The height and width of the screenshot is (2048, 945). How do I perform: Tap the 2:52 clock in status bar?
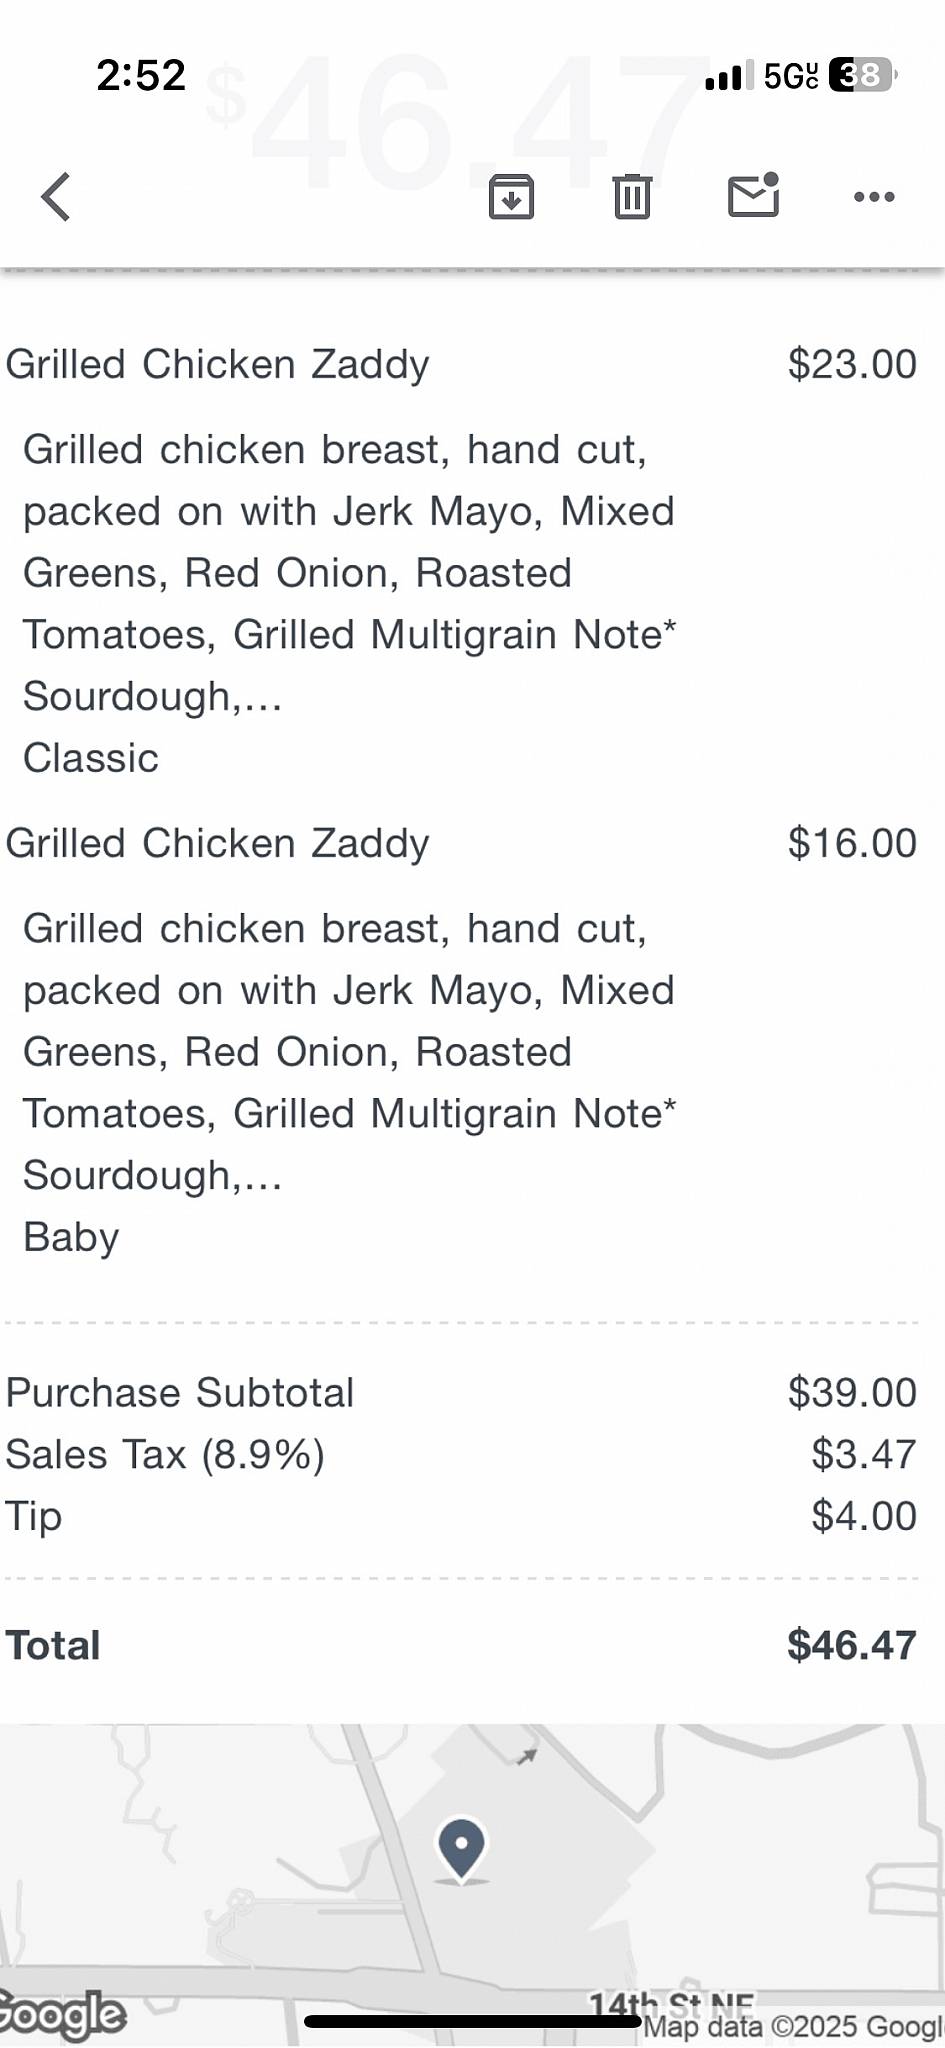(x=141, y=75)
